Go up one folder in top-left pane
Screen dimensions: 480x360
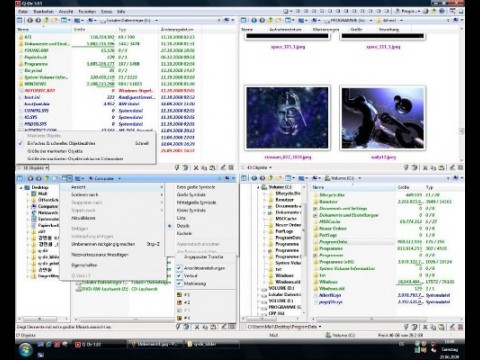46,20
